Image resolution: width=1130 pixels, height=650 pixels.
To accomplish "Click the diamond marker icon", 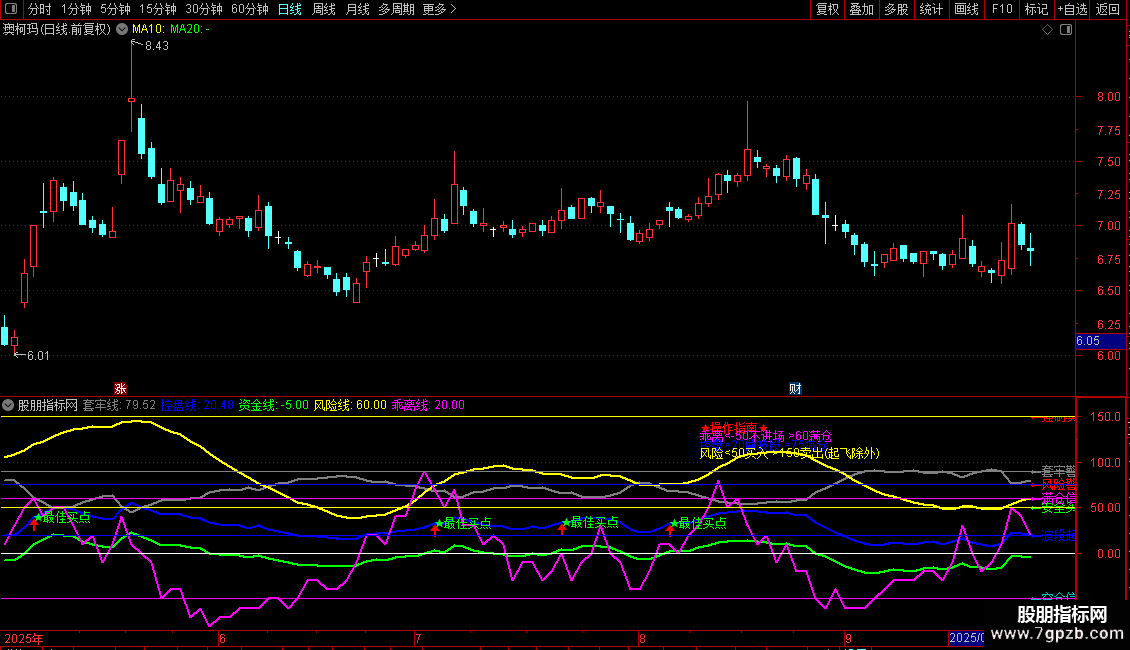I will pos(1047,30).
